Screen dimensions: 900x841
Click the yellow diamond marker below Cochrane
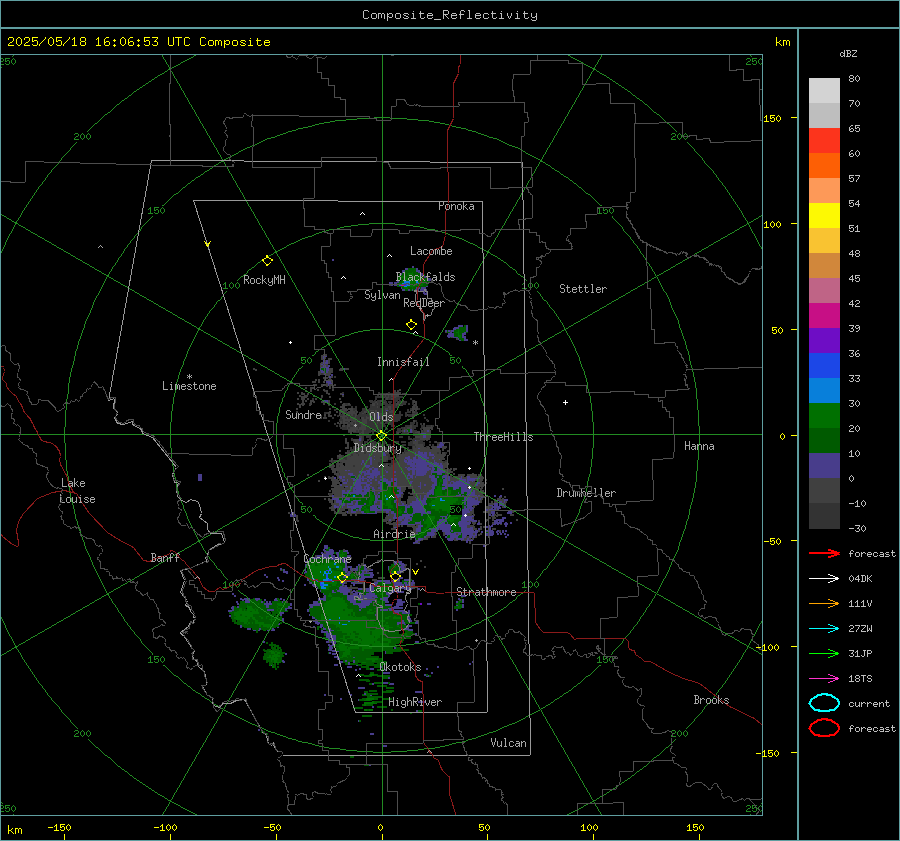point(342,578)
